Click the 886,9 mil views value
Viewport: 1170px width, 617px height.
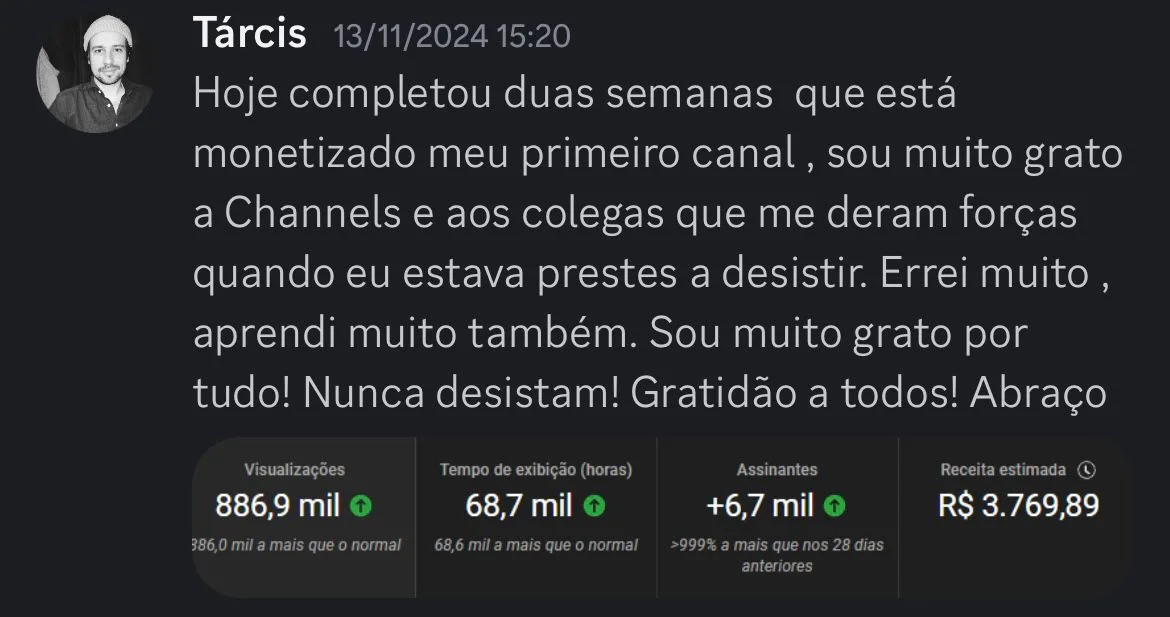tap(278, 506)
